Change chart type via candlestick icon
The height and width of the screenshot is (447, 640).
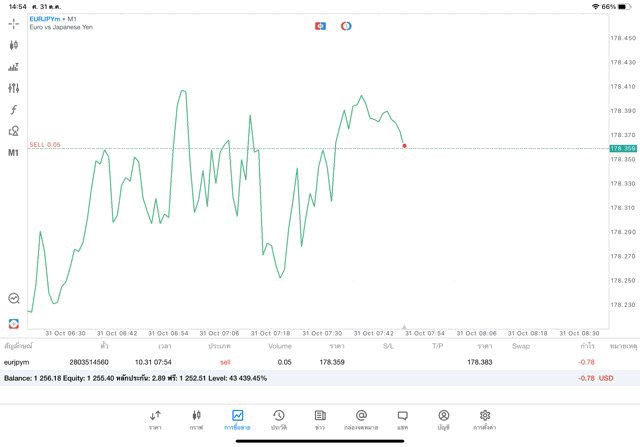[x=14, y=45]
